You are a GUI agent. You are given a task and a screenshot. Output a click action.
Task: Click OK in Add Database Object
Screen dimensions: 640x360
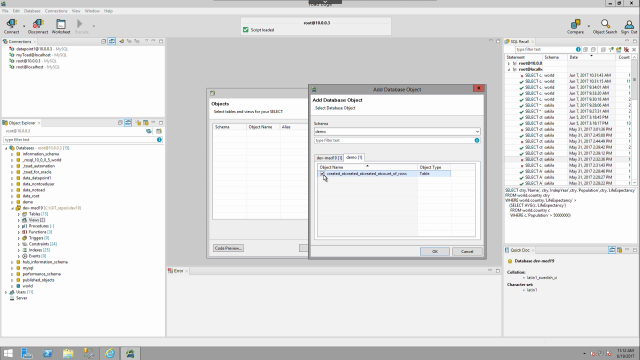435,251
